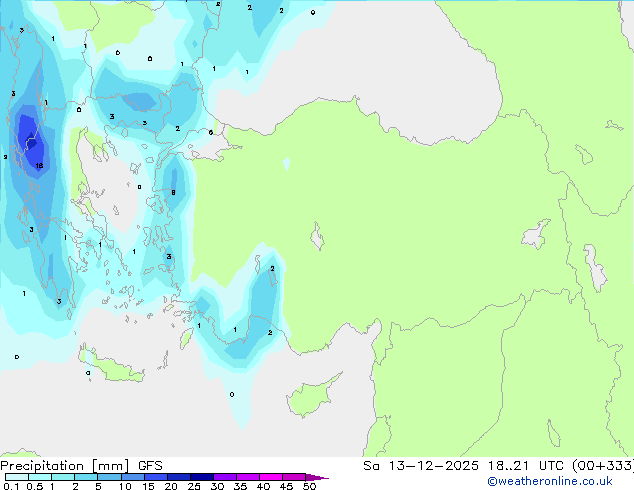This screenshot has width=634, height=490.
Task: Click the legend label '25'
Action: coord(194,486)
